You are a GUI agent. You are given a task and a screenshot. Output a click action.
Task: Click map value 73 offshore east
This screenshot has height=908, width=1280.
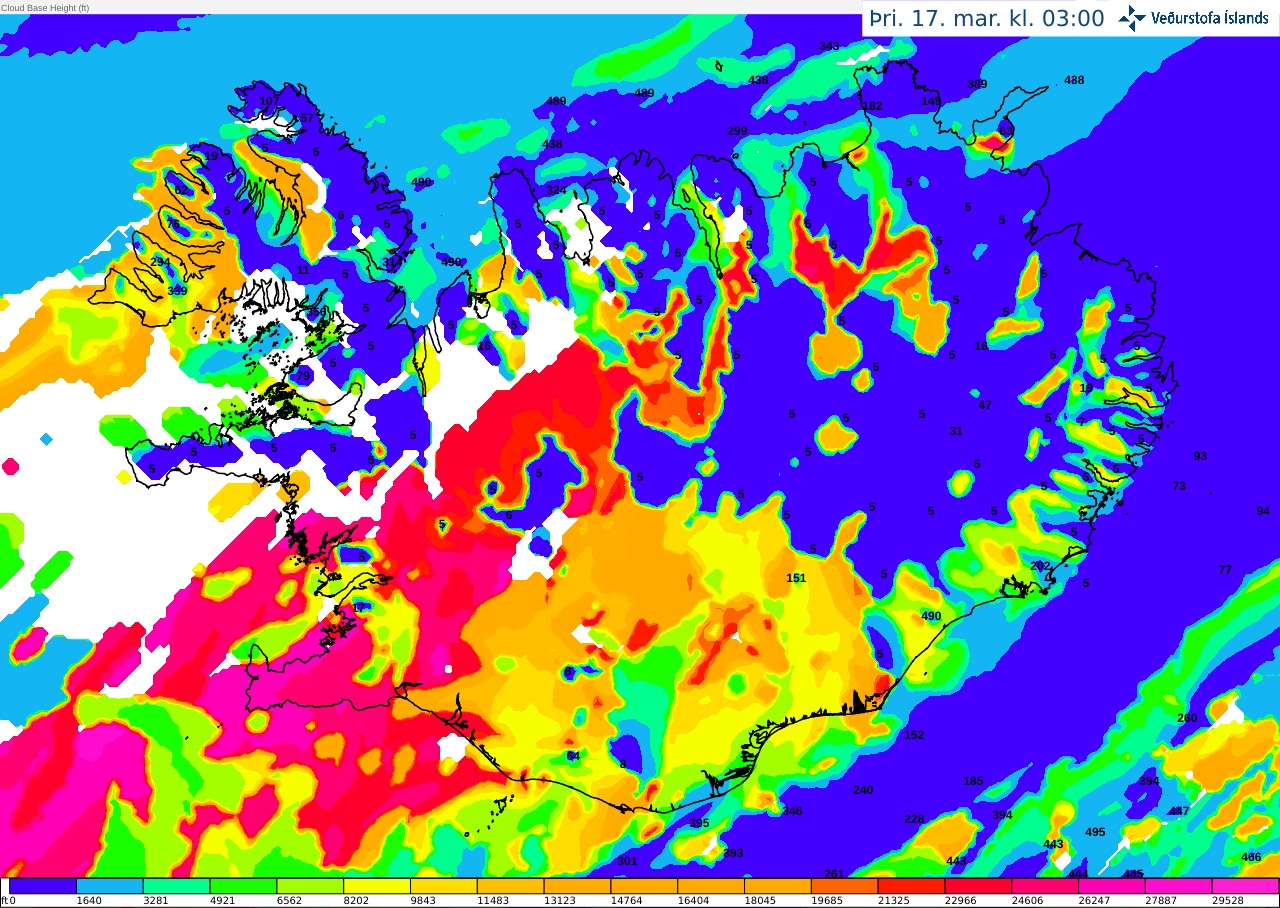point(1179,486)
